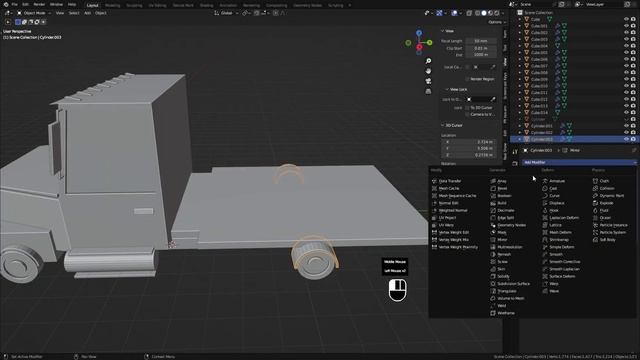Viewport: 640px width, 360px height.
Task: Disable Cube.010 in renders camera icon
Action: click(633, 86)
